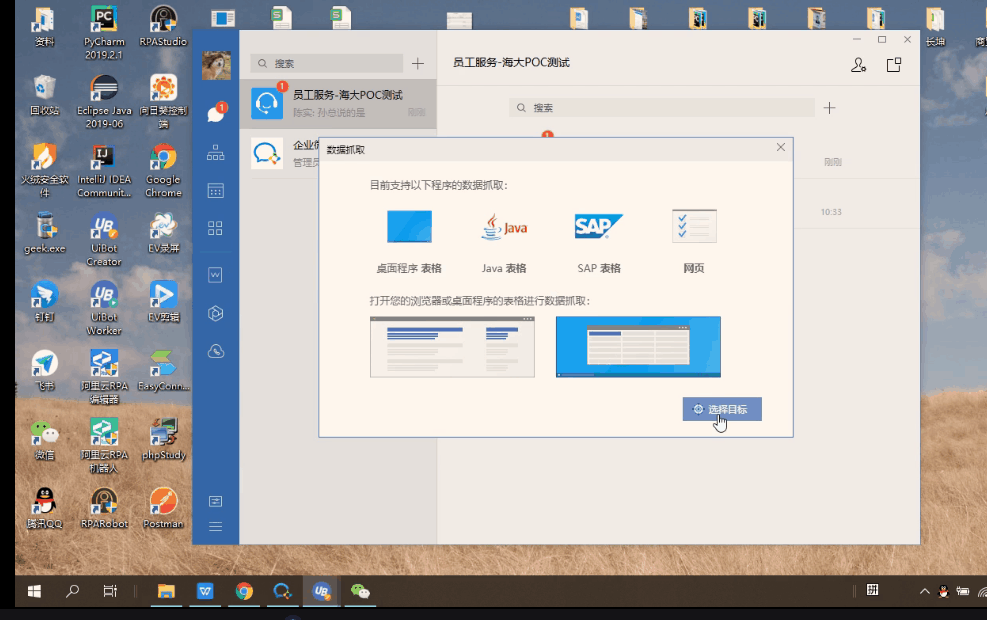Click the hamburger menu icon in sidebar
The width and height of the screenshot is (987, 620).
click(x=215, y=527)
